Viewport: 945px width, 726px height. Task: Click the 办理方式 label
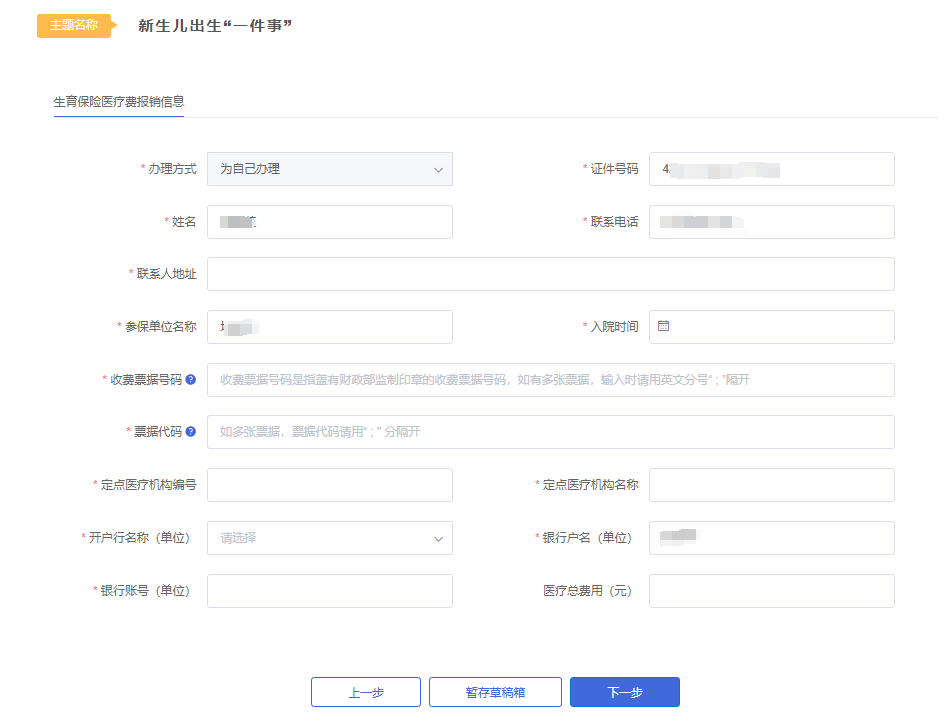pyautogui.click(x=172, y=169)
